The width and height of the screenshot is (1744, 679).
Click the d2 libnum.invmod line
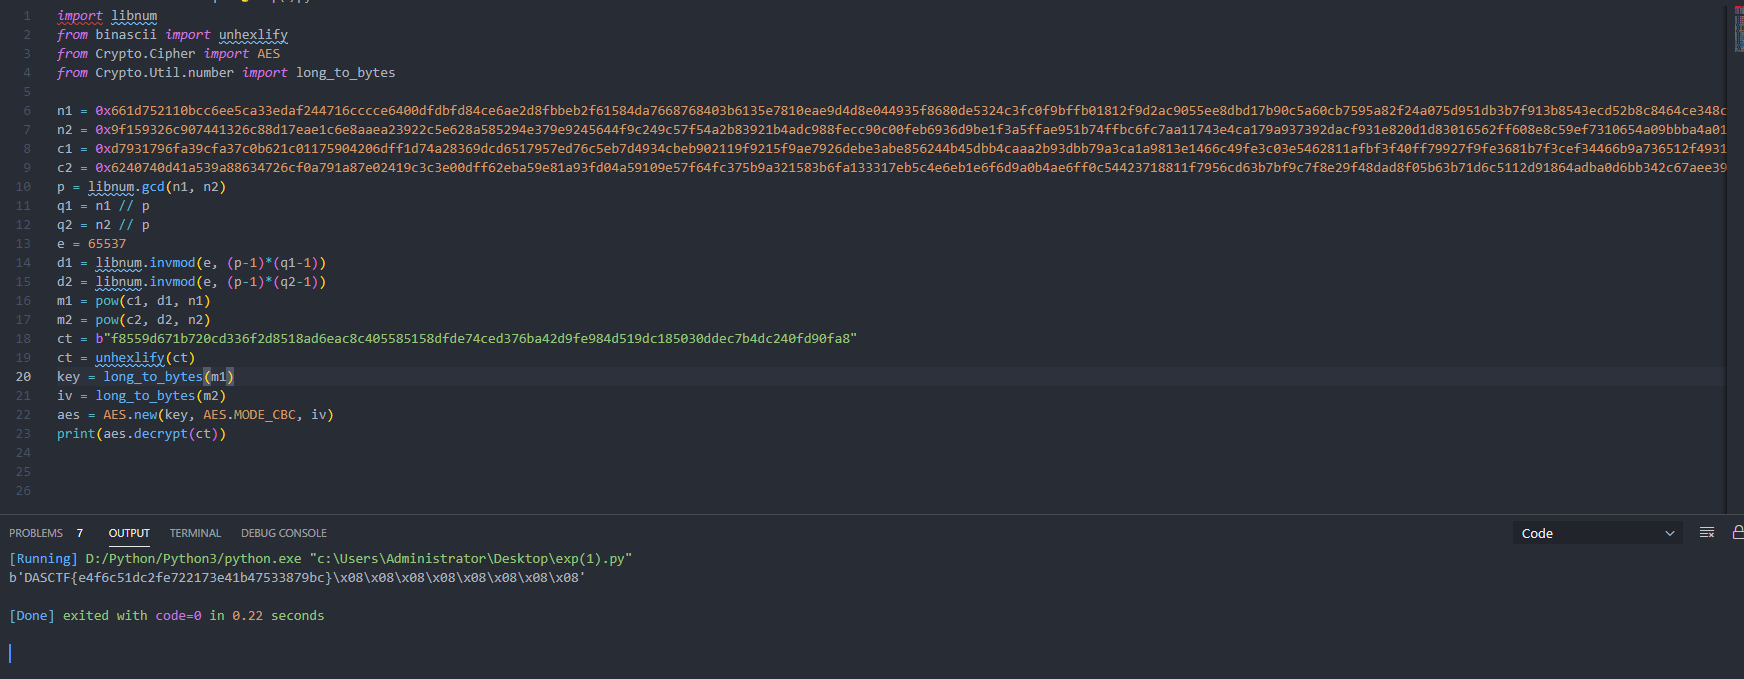point(191,282)
